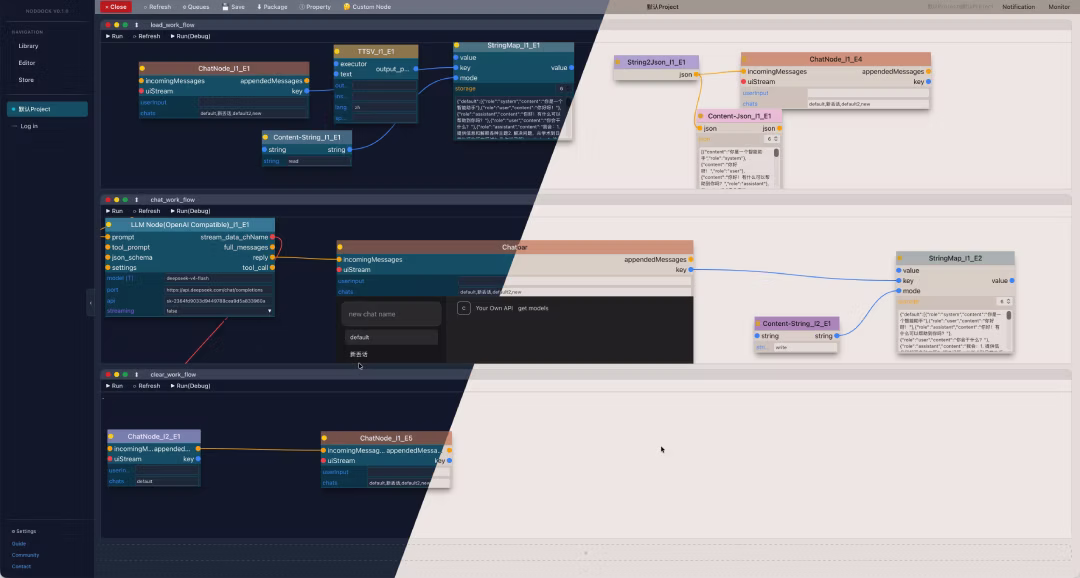Collapse the left sidebar with the edge handle
This screenshot has height=578, width=1080.
(x=90, y=302)
